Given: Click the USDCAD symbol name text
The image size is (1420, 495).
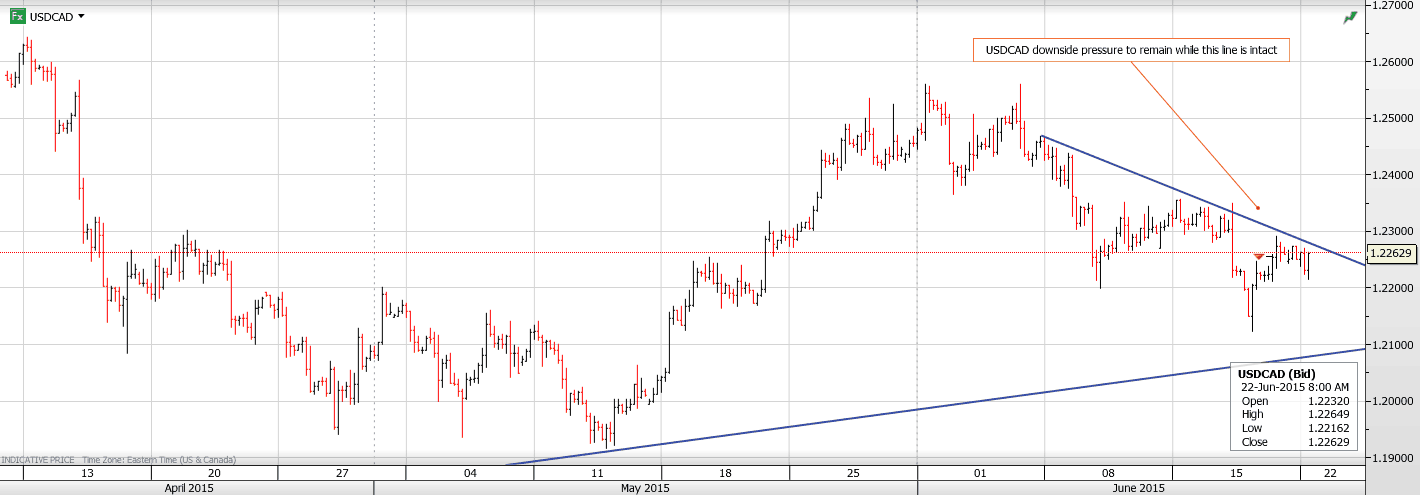Looking at the screenshot, I should pyautogui.click(x=51, y=16).
